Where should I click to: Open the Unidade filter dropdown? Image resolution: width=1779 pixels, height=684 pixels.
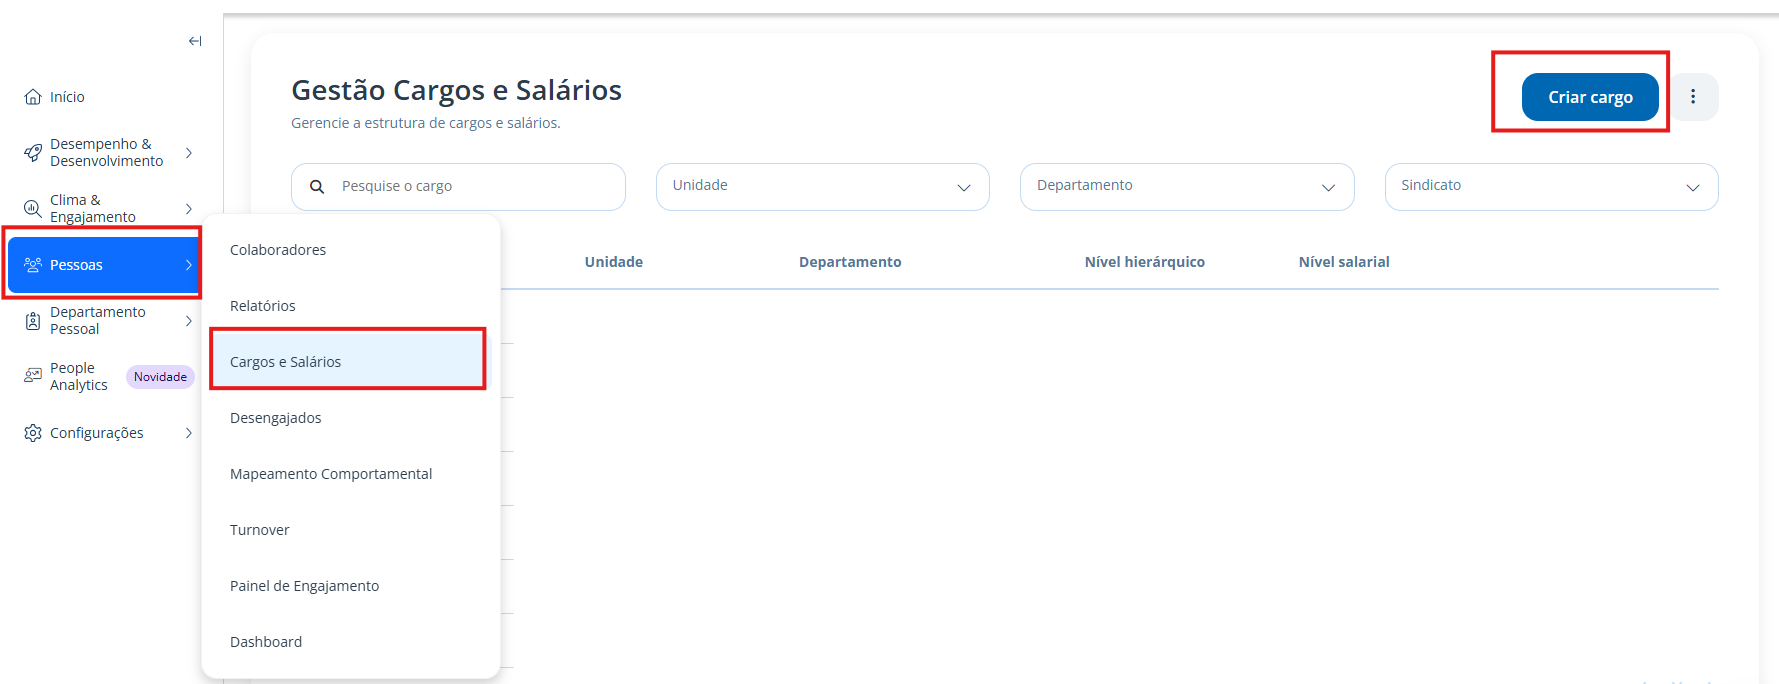pos(822,187)
